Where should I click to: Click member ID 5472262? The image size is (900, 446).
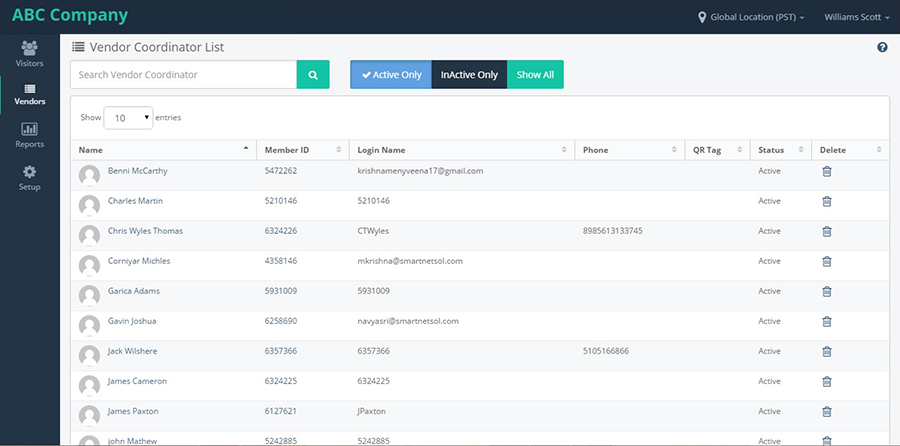click(281, 171)
